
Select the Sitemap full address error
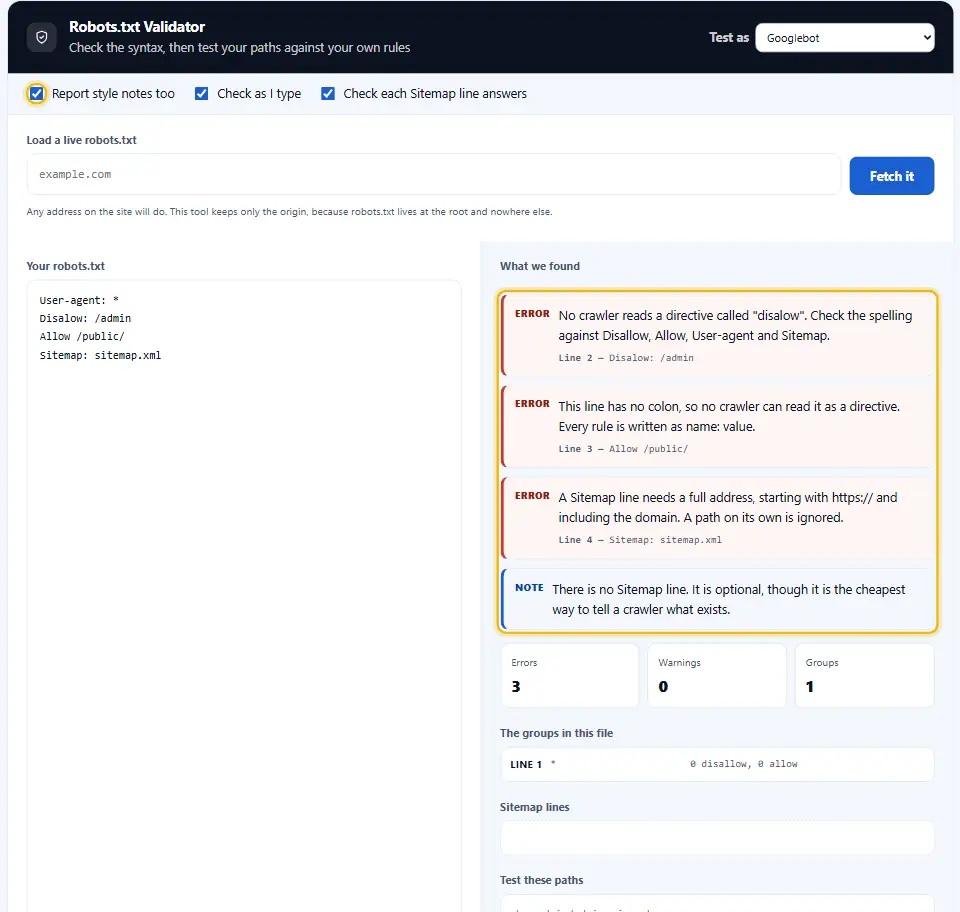[718, 518]
